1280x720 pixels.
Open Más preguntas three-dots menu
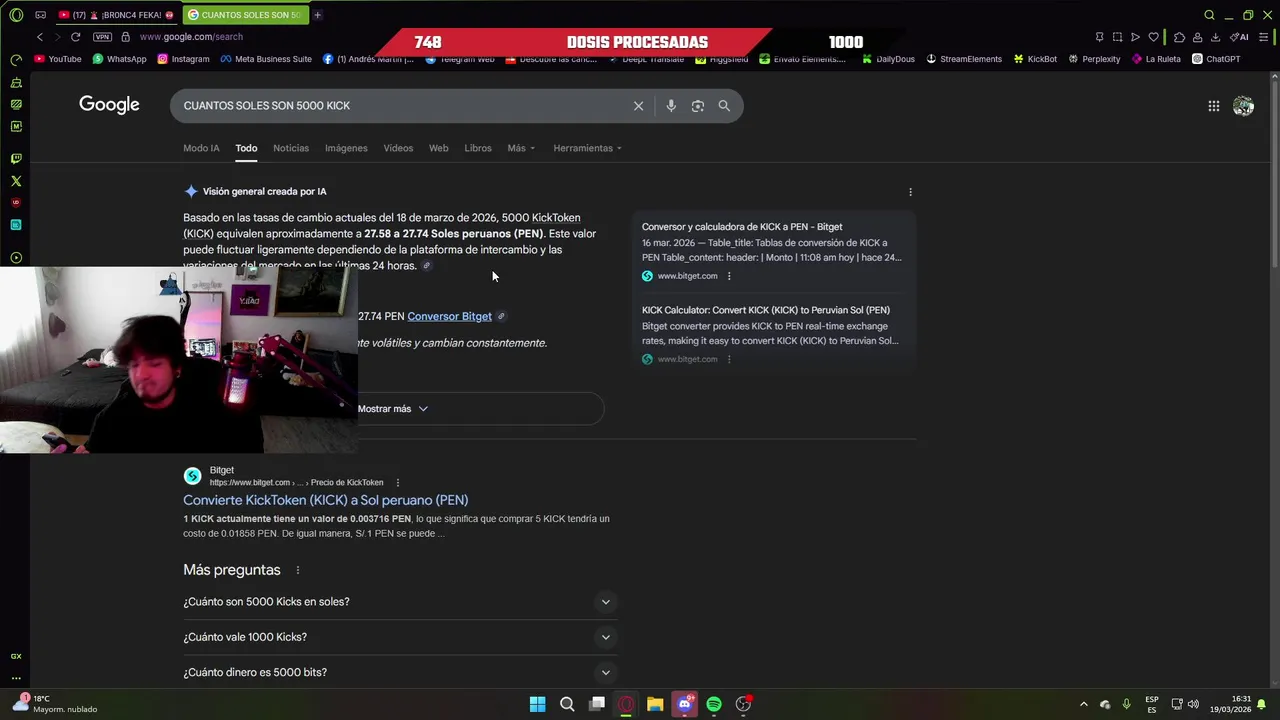click(x=297, y=570)
